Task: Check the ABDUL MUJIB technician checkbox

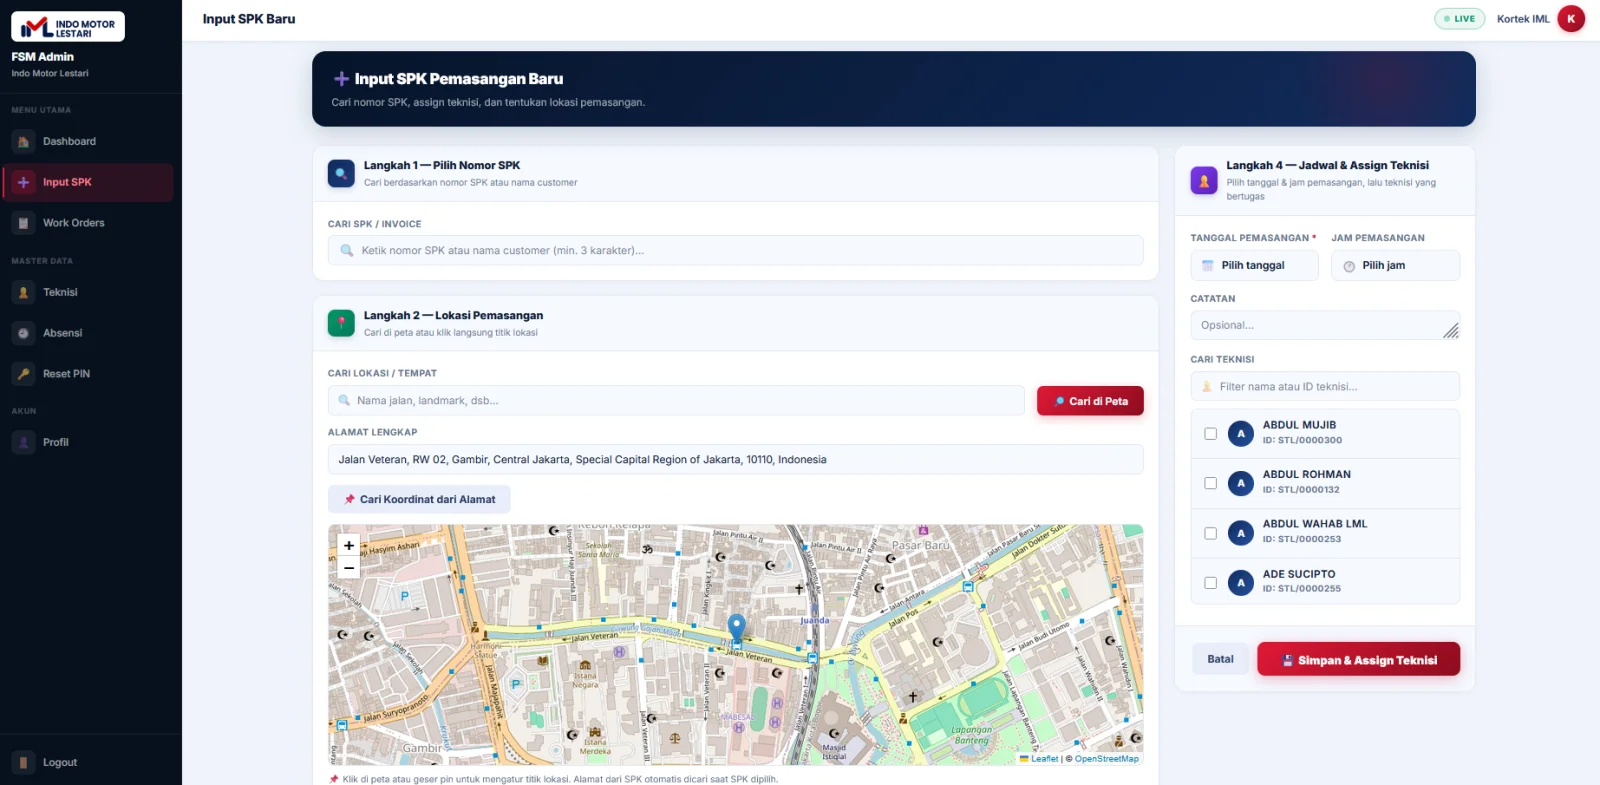Action: [x=1210, y=434]
